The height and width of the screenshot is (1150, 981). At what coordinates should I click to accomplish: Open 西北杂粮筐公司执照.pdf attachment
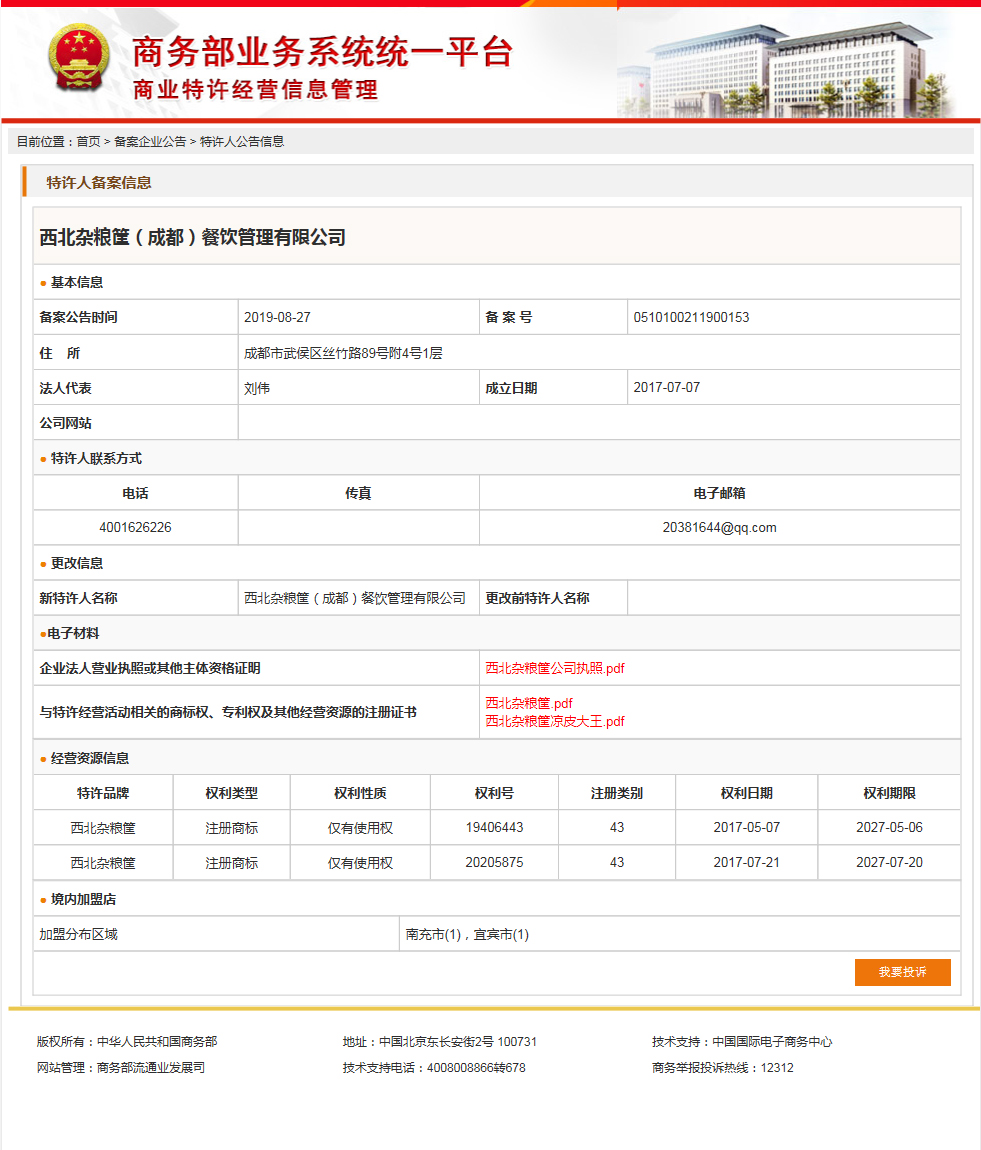point(555,668)
